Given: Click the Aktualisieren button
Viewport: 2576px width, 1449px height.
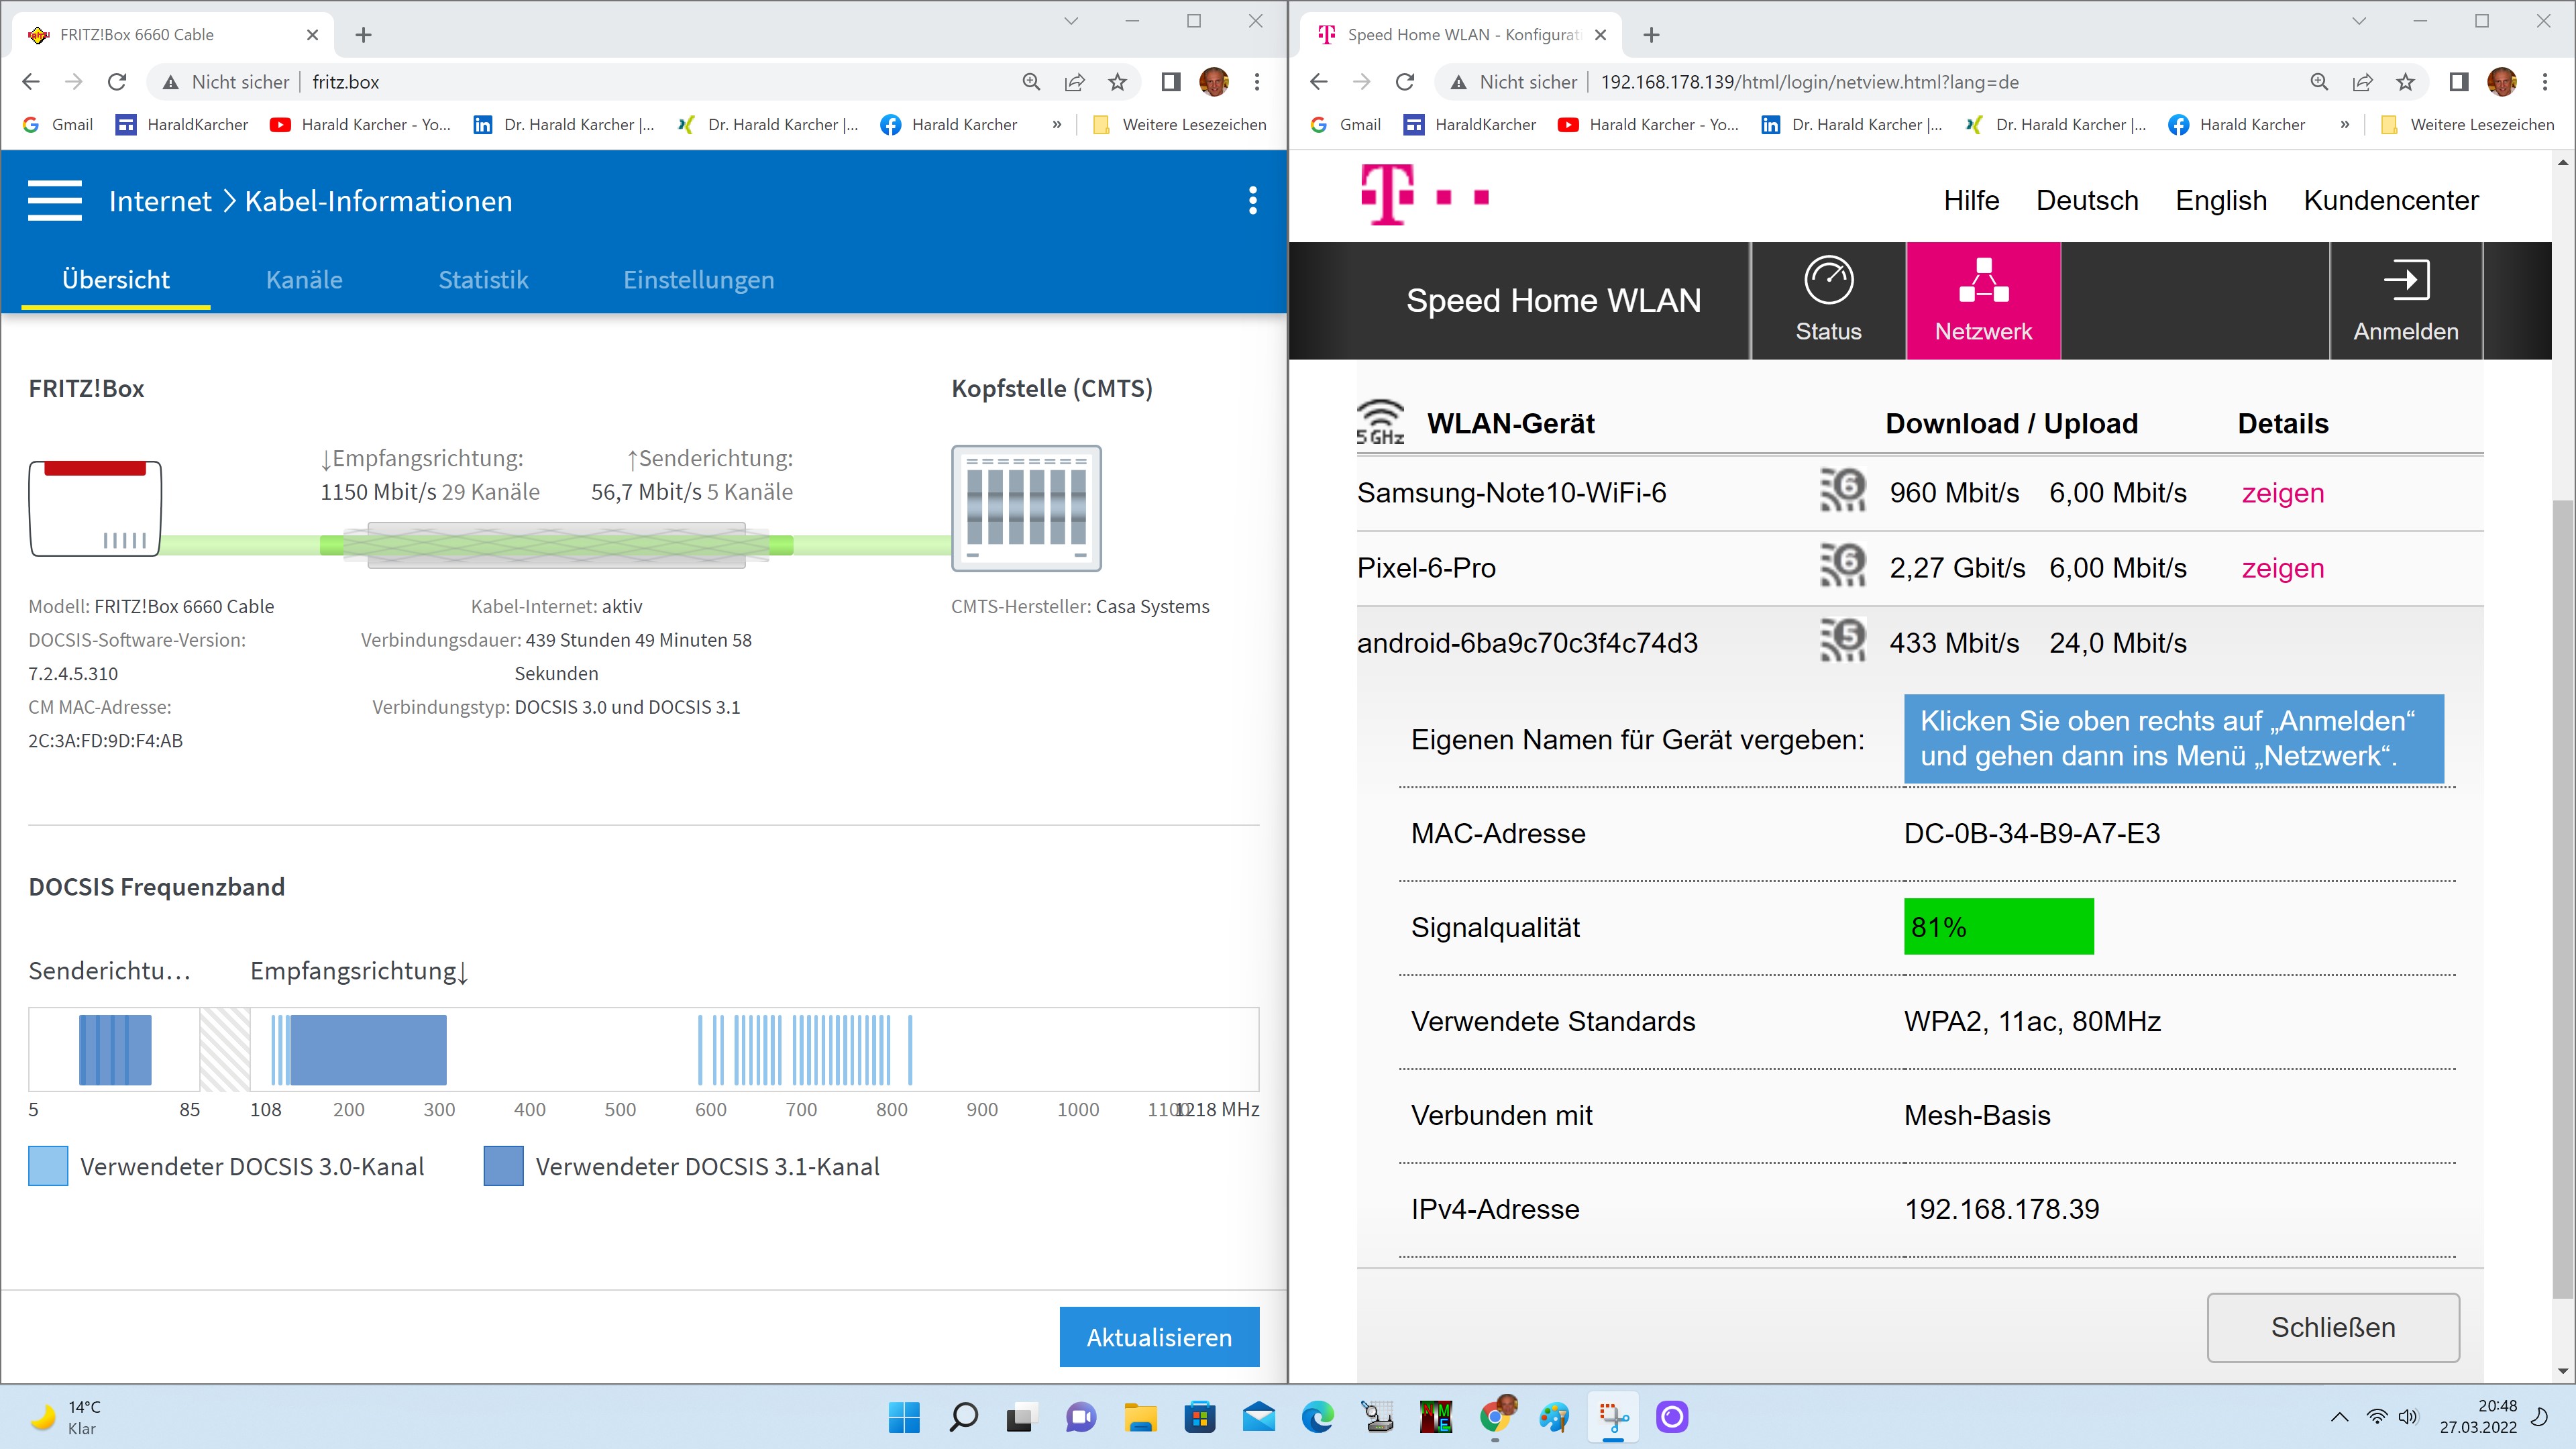Looking at the screenshot, I should coord(1159,1336).
